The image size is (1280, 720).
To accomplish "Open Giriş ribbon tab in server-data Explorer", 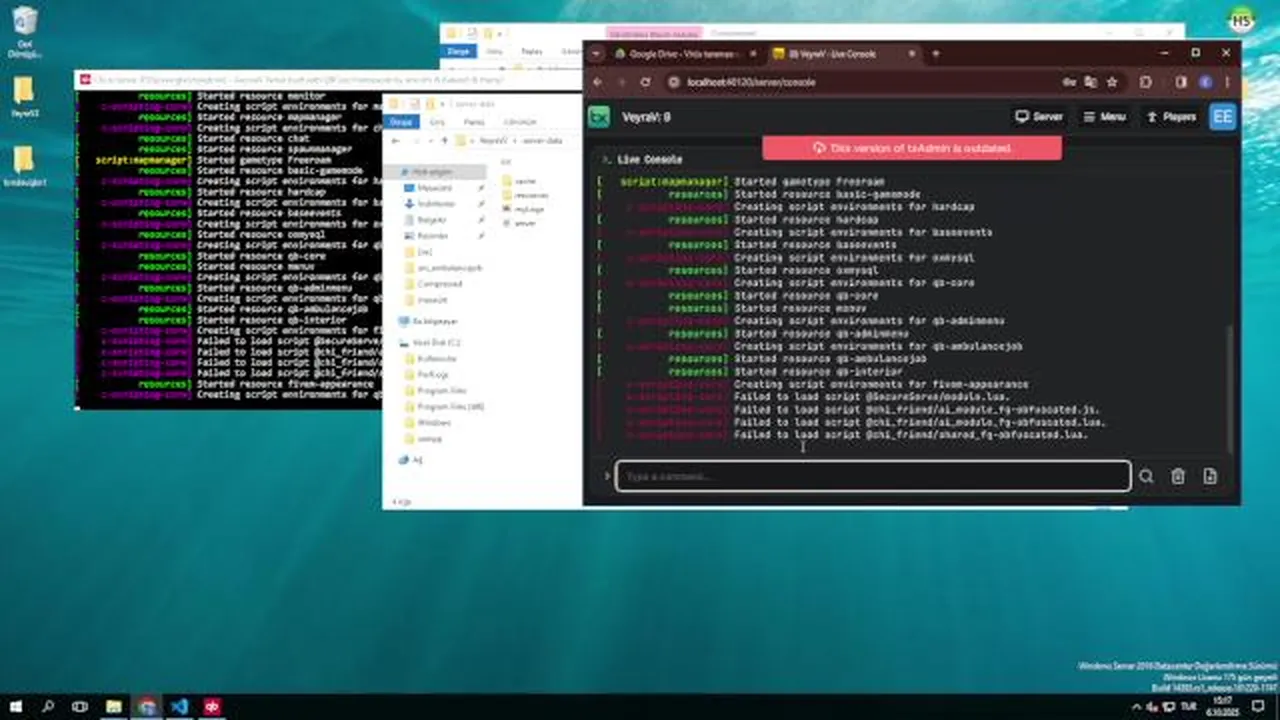I will click(x=437, y=122).
